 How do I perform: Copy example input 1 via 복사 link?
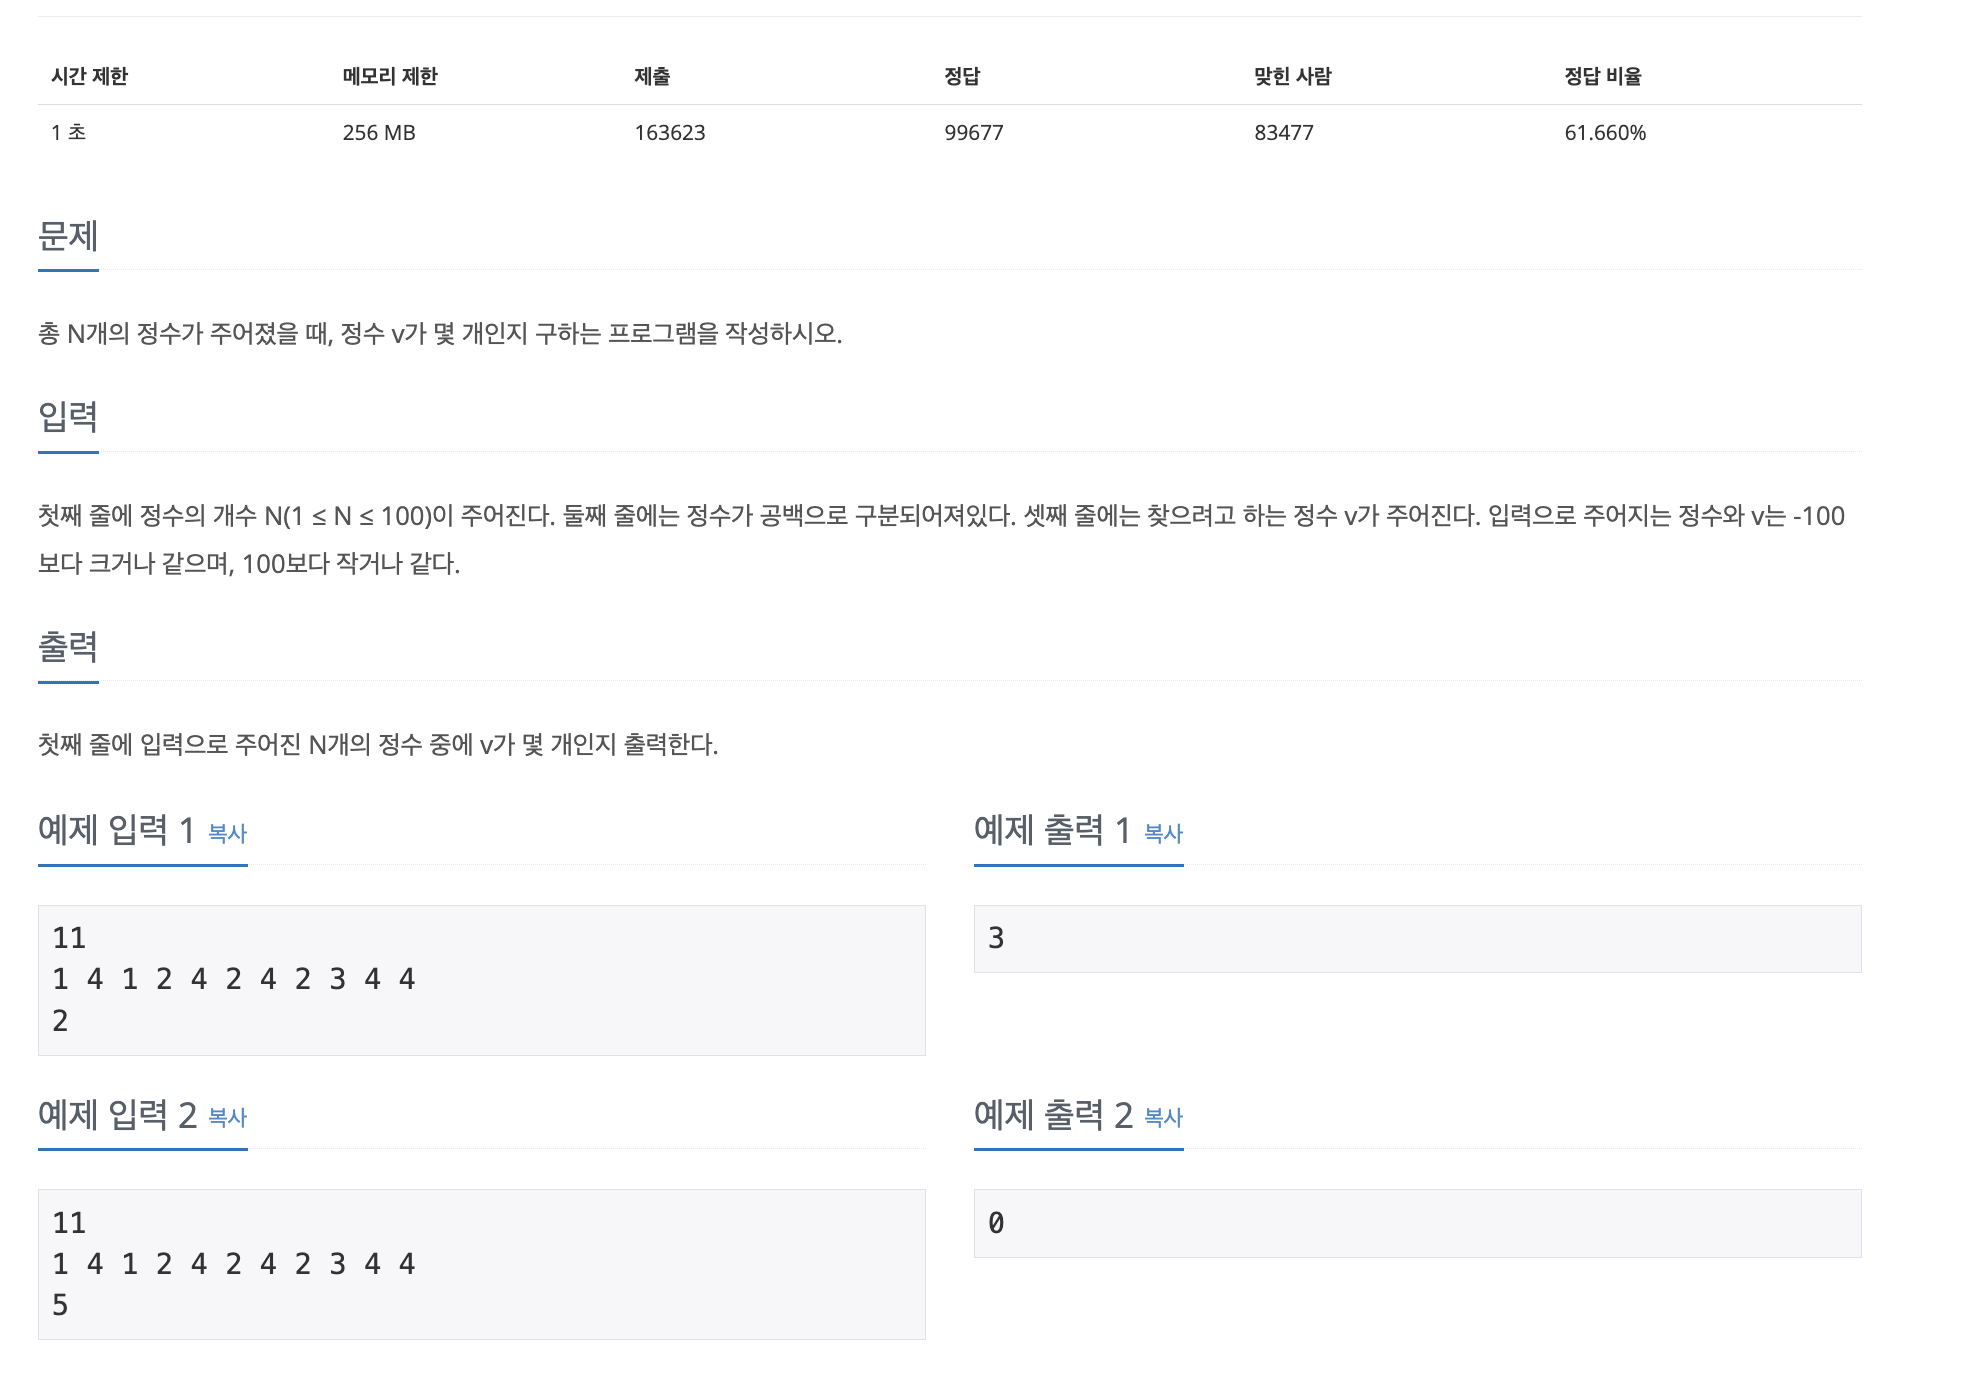[x=227, y=833]
